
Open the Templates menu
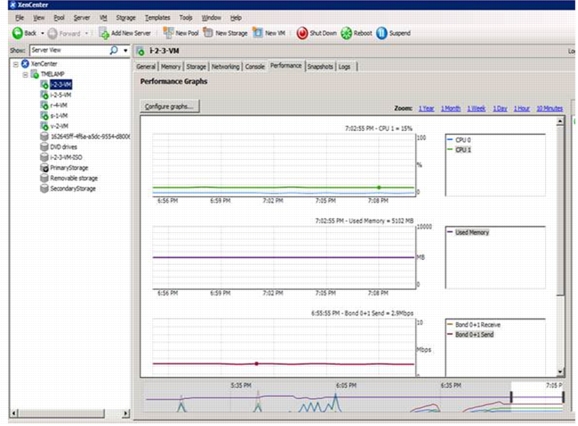[x=157, y=18]
